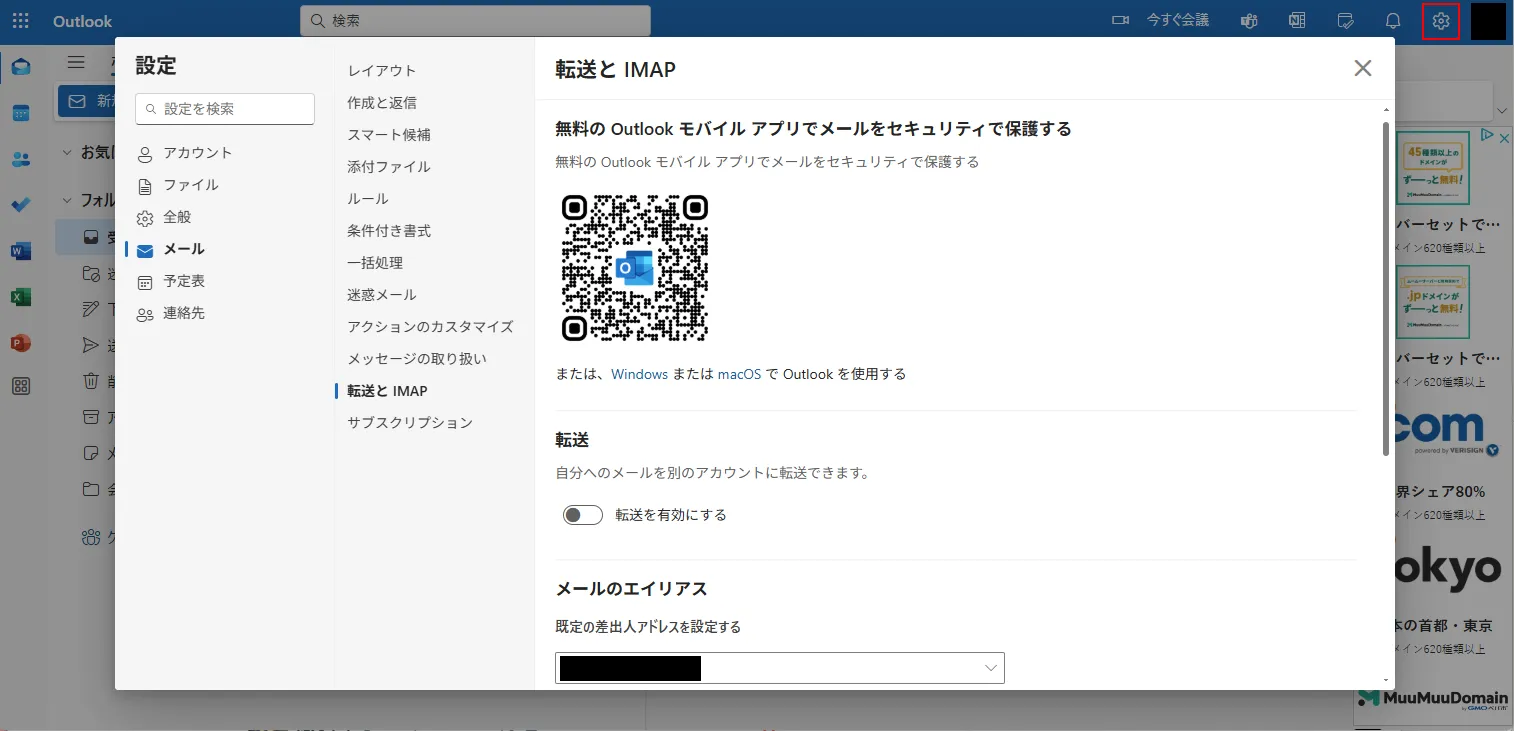
Task: Launch PowerPoint from left app rail
Action: [21, 343]
